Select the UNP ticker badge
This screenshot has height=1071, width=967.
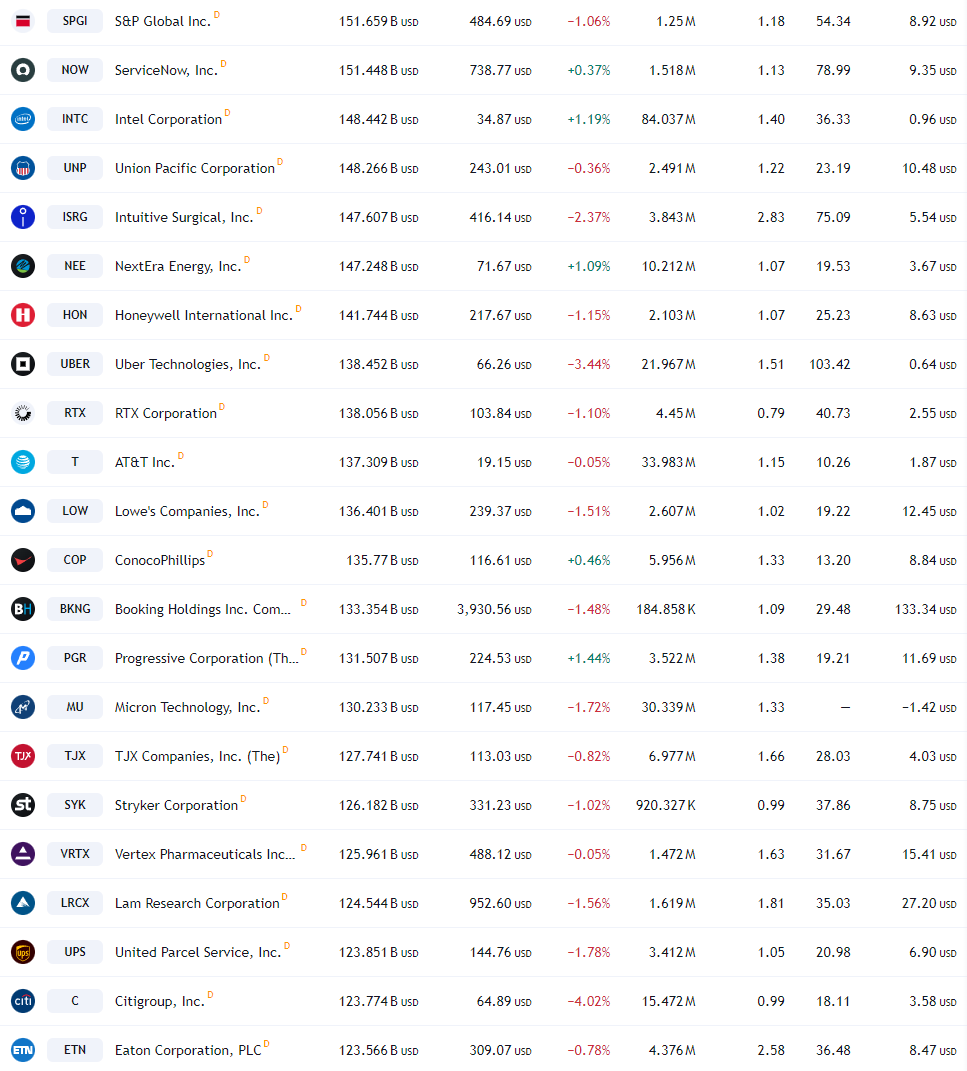pyautogui.click(x=75, y=168)
